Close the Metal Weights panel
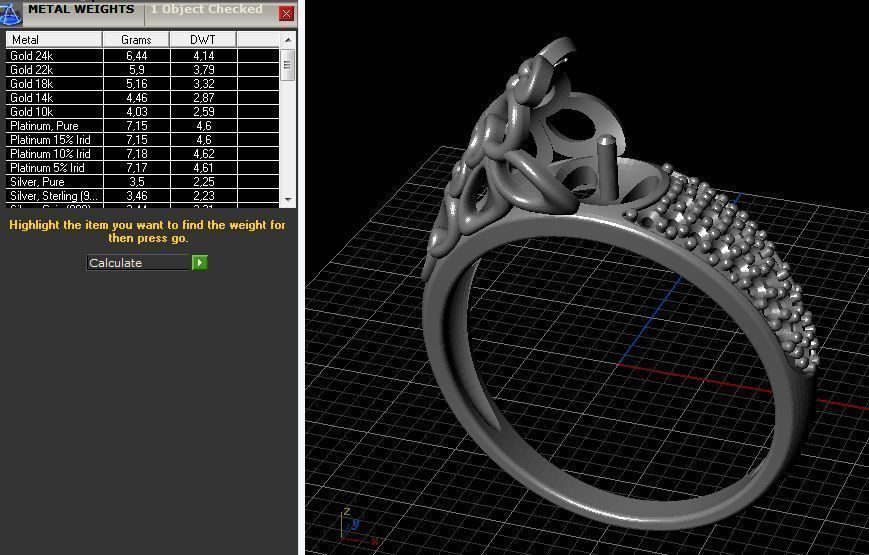Viewport: 869px width, 555px height. coord(286,13)
